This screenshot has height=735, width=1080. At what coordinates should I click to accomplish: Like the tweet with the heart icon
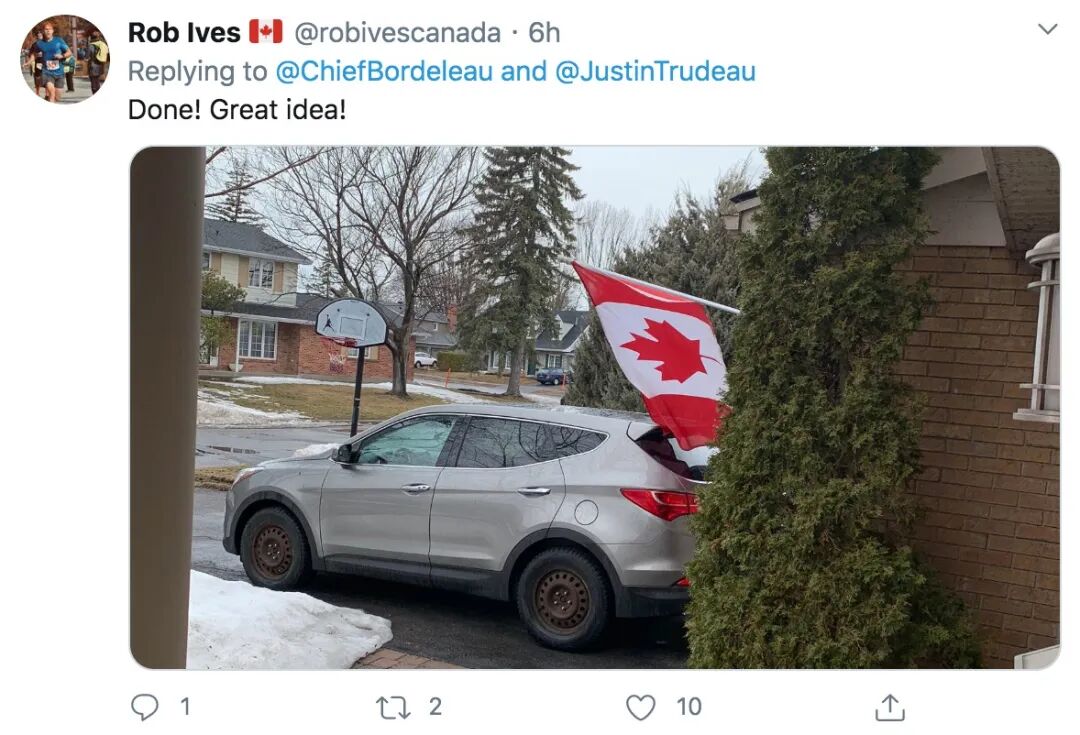coord(641,707)
